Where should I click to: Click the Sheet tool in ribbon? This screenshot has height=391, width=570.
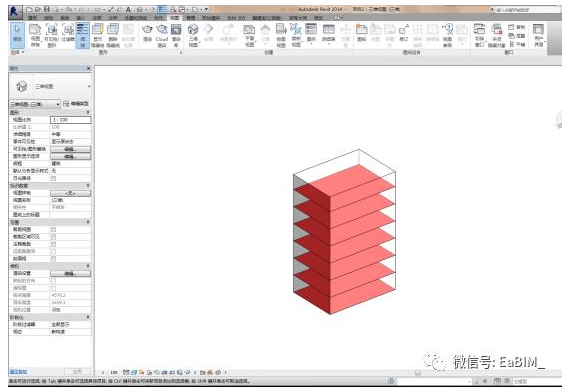[361, 33]
